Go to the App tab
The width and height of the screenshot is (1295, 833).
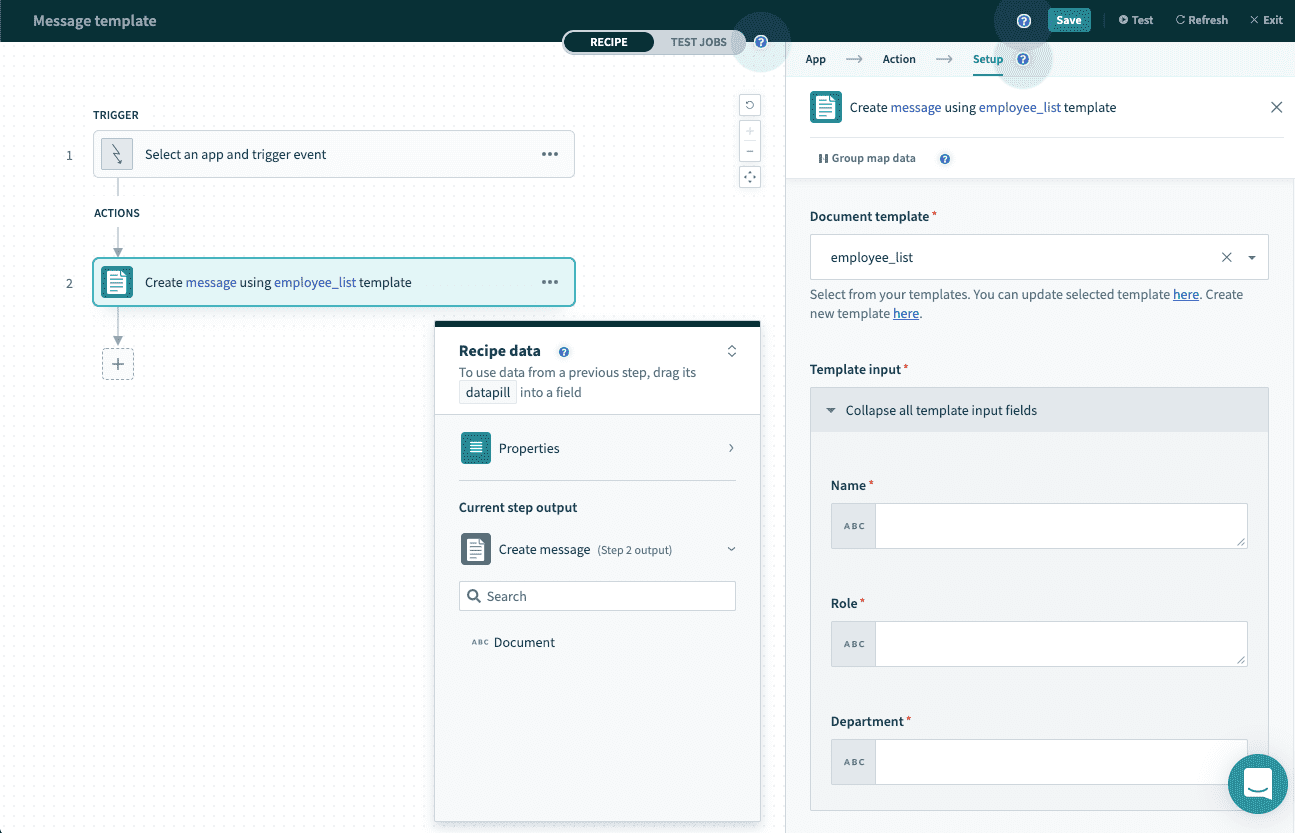click(x=816, y=59)
